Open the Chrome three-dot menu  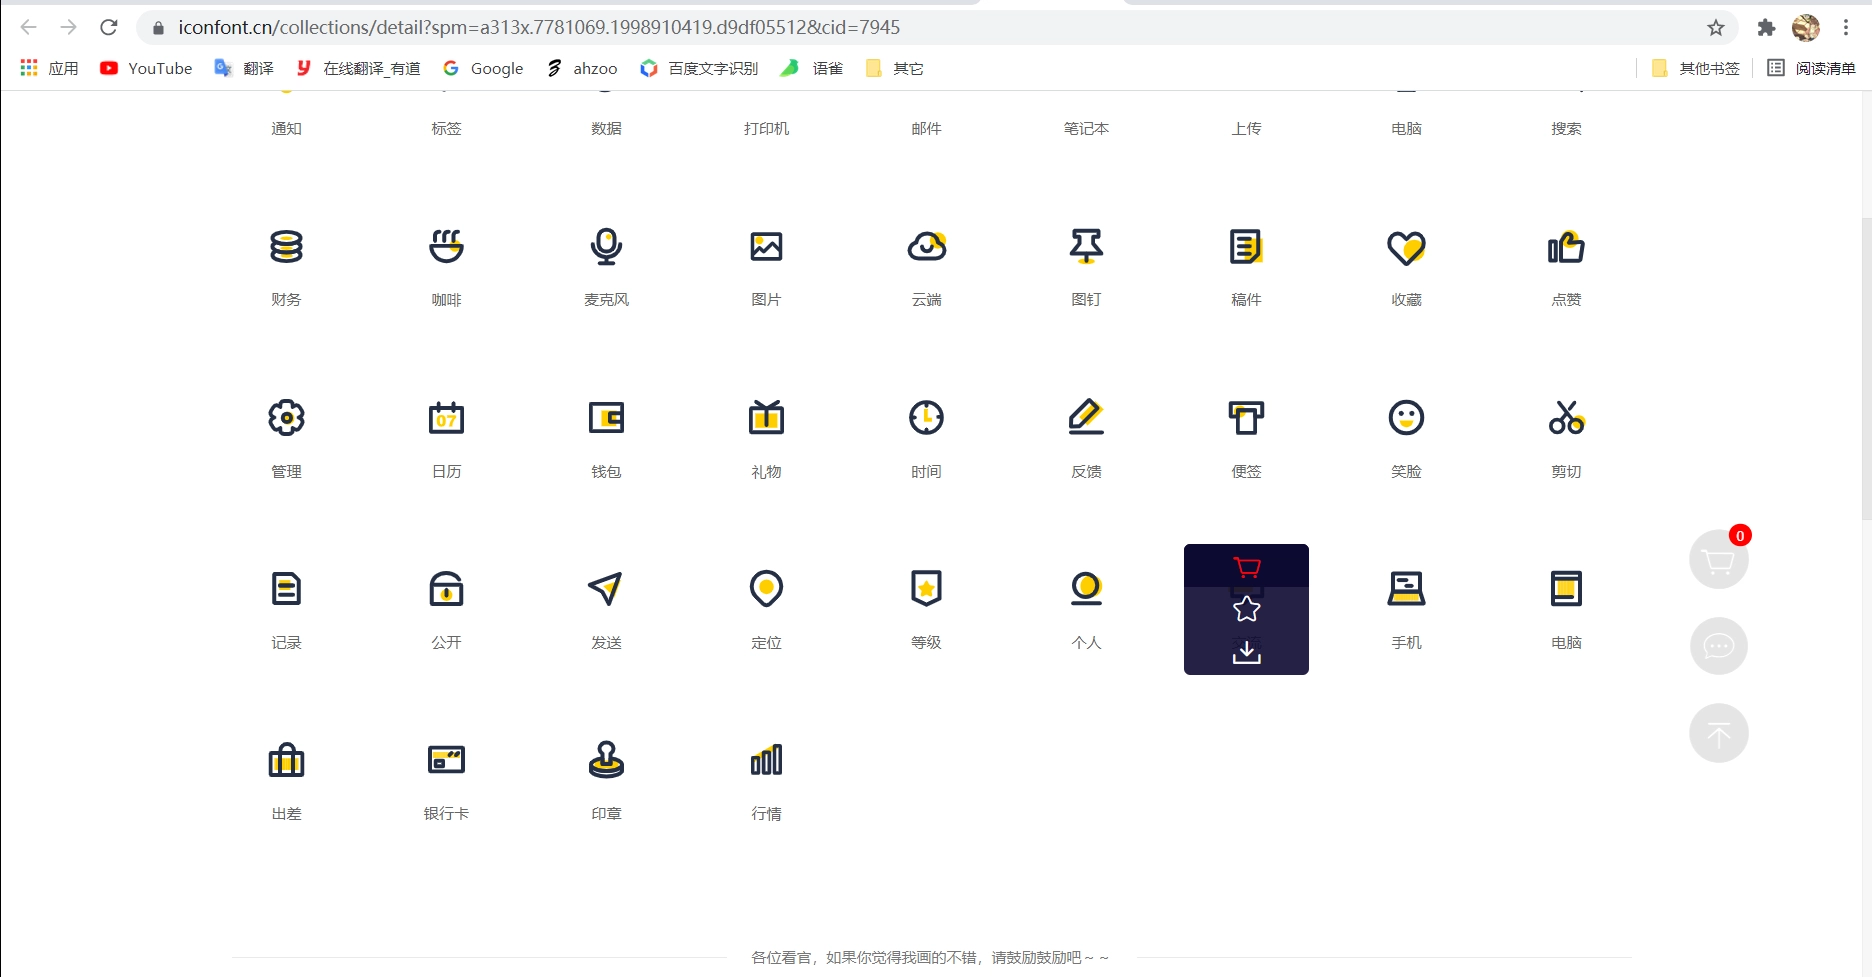click(x=1845, y=27)
